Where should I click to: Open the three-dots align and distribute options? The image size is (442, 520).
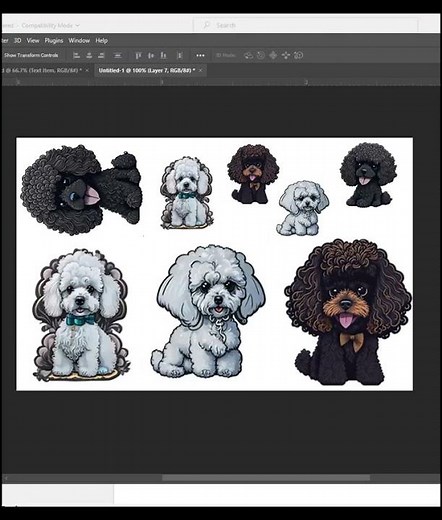click(200, 56)
